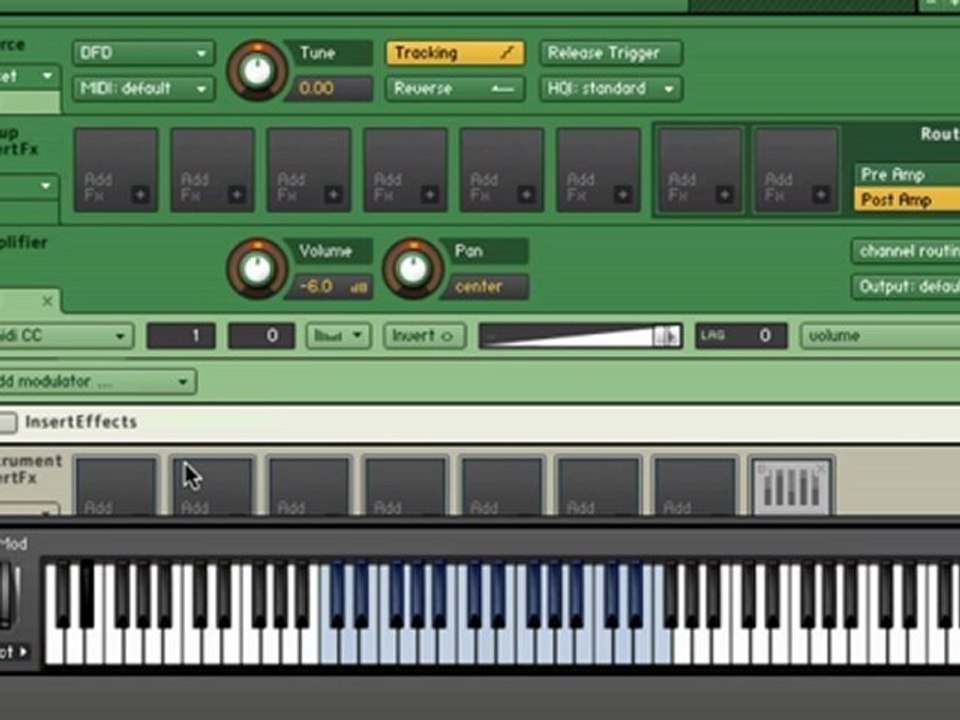Toggle the Tracking button
This screenshot has width=960, height=720.
point(454,53)
